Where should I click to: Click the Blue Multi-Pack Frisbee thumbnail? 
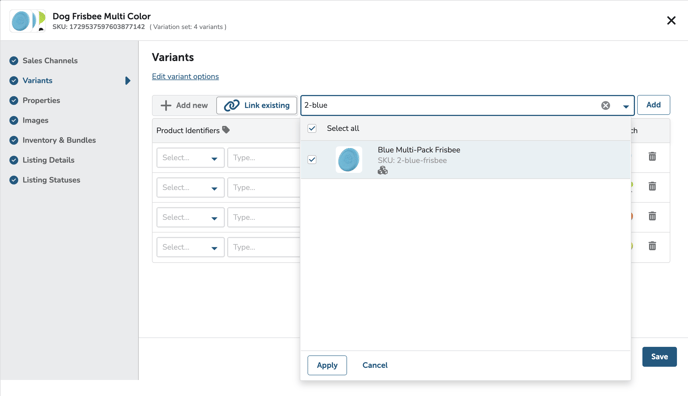pos(349,159)
